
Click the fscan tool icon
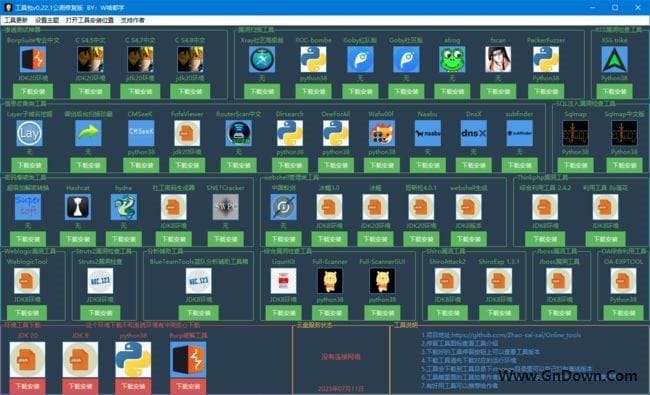click(x=498, y=59)
